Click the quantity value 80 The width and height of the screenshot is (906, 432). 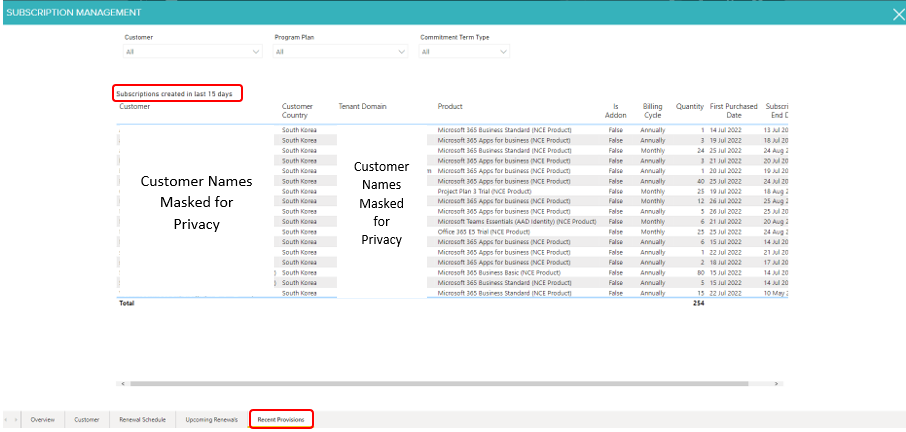click(x=700, y=273)
